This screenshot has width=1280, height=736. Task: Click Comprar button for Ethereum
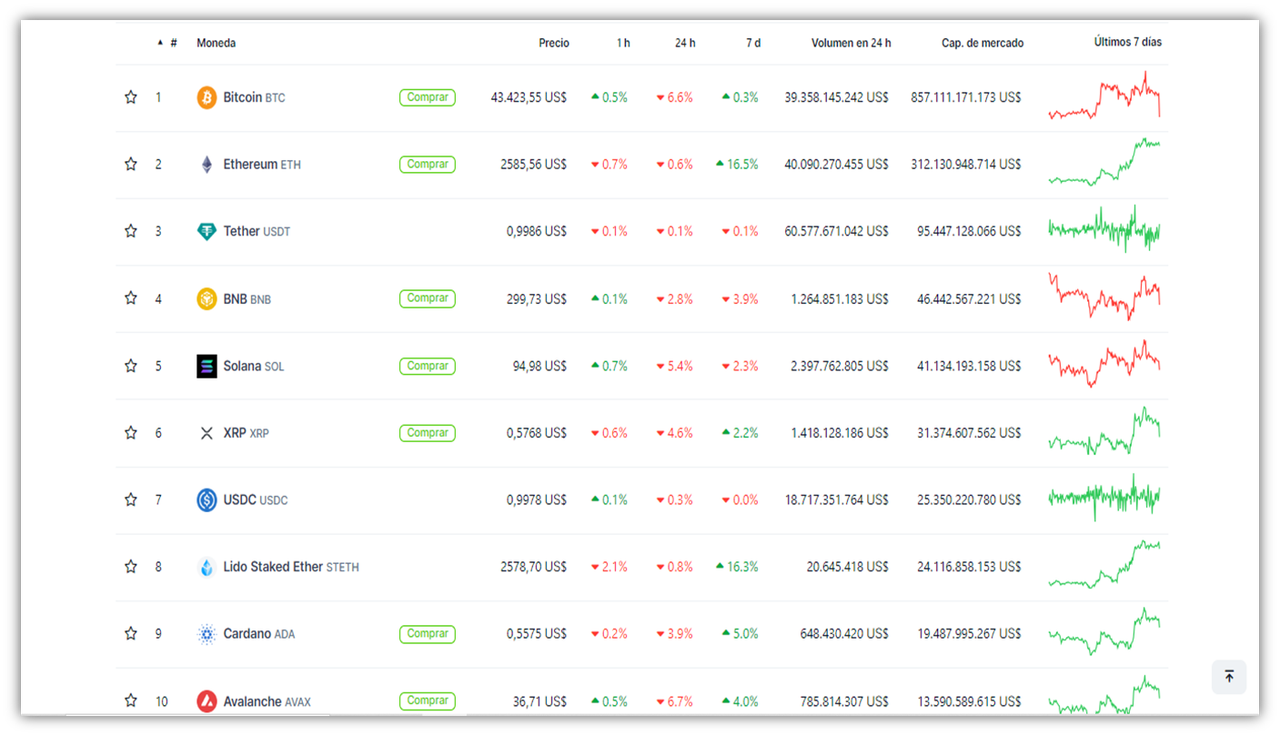click(x=427, y=164)
